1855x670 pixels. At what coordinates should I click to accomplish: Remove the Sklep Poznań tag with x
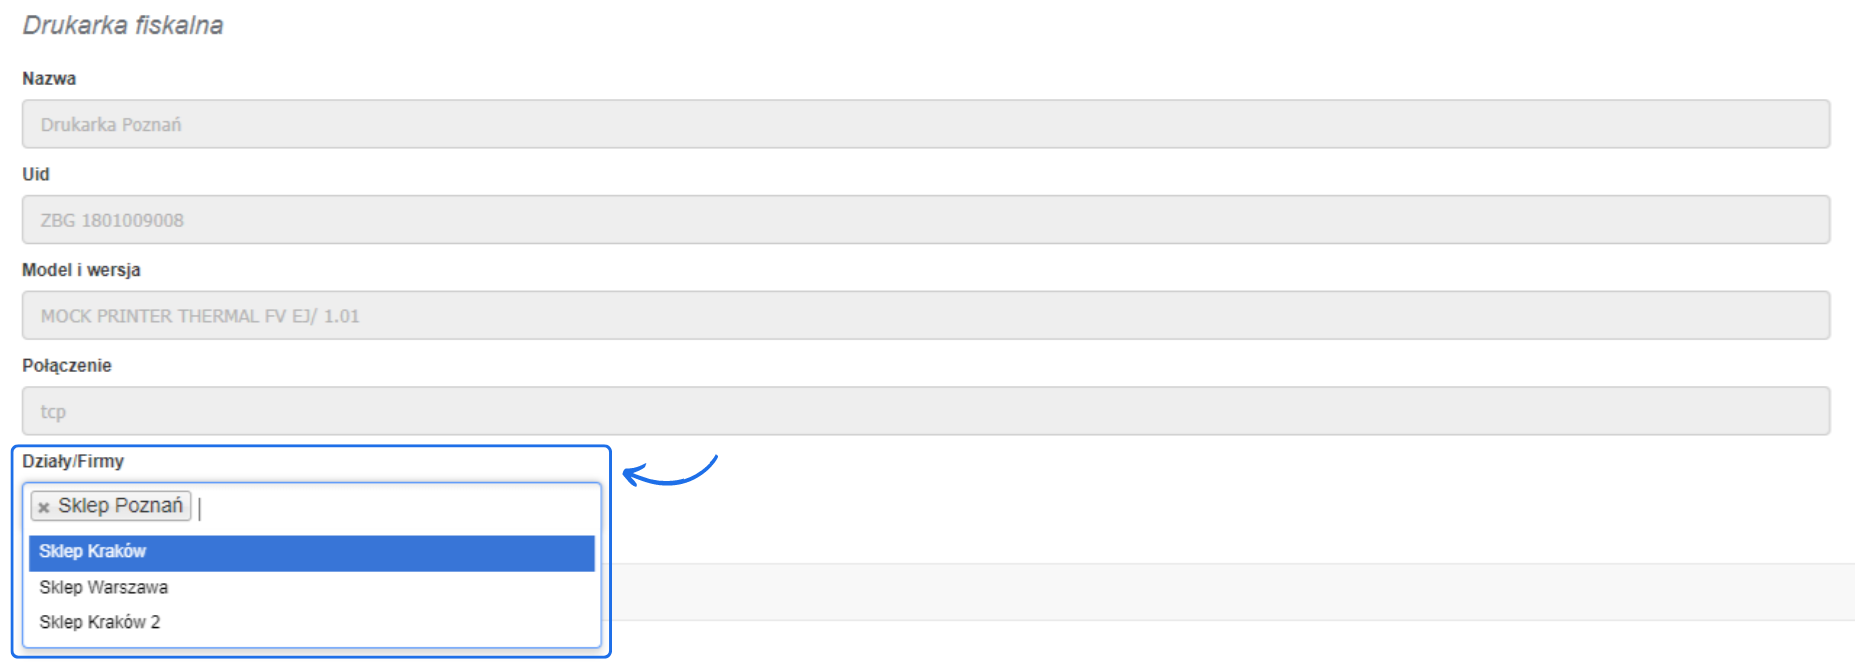click(44, 507)
